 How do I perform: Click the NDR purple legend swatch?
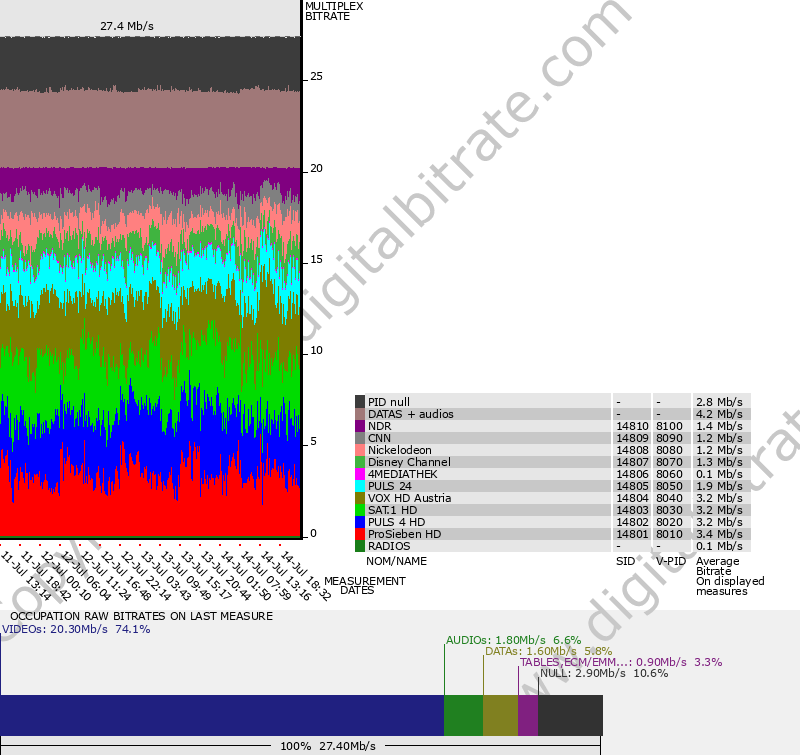(360, 425)
